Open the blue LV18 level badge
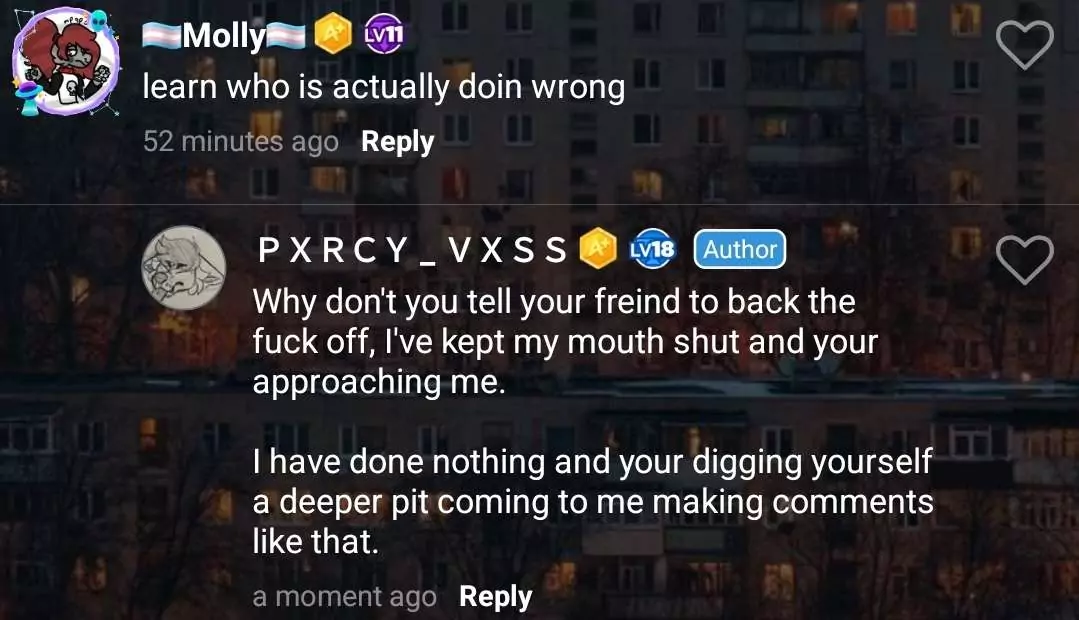Screen dimensions: 1079x620 coord(652,248)
